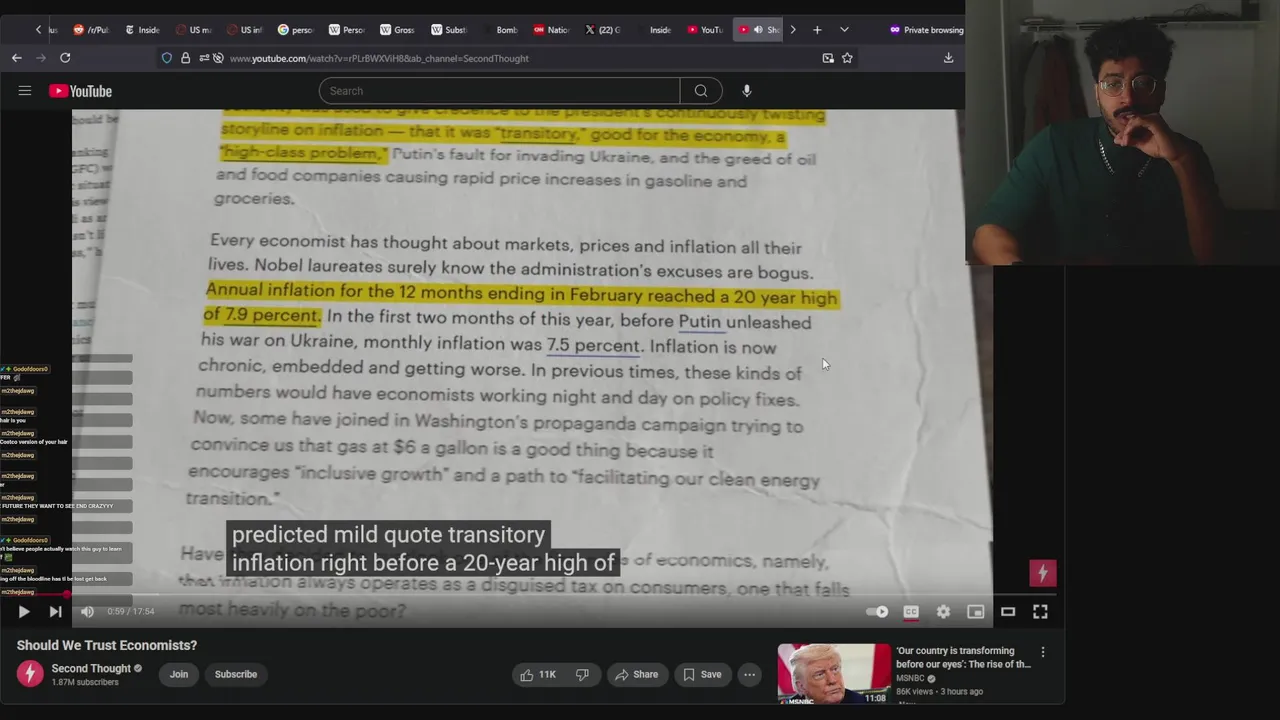
Task: Open Second Thought channel avatar
Action: [x=30, y=674]
